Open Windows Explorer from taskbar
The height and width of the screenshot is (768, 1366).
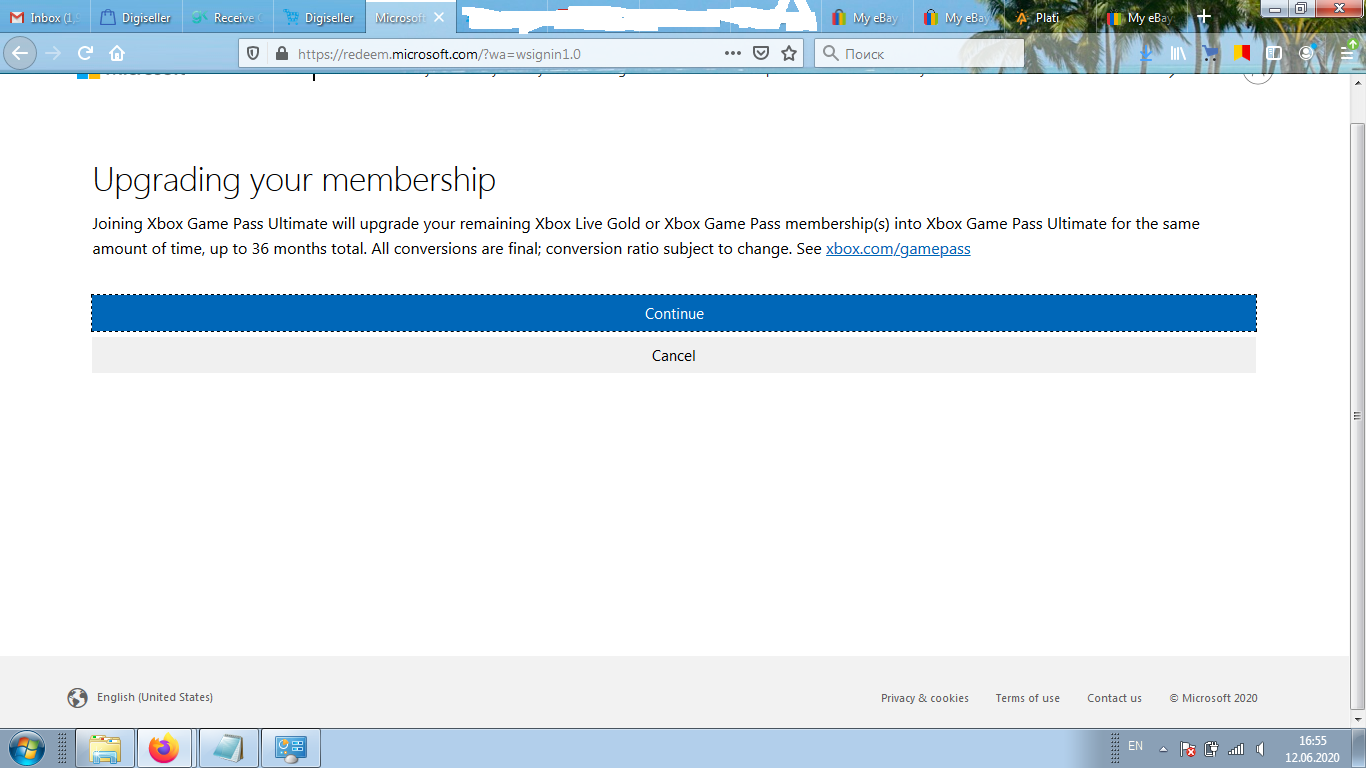[x=105, y=748]
